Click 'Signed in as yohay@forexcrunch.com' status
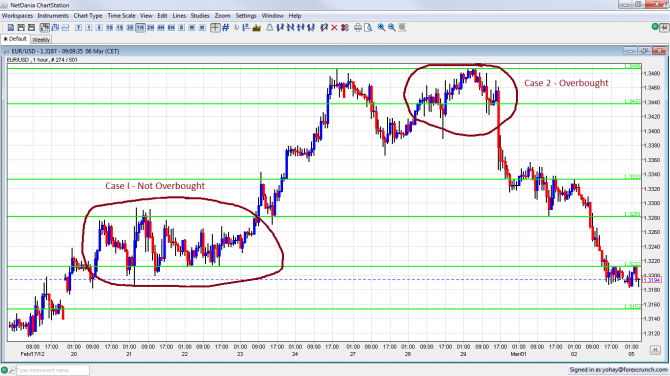Screen dimensions: 670x376 (x=618, y=370)
